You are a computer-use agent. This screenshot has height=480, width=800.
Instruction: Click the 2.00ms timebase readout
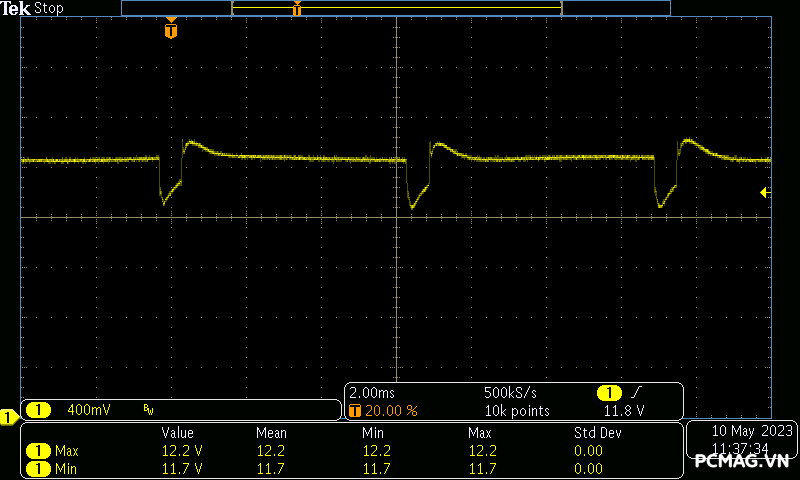point(372,393)
